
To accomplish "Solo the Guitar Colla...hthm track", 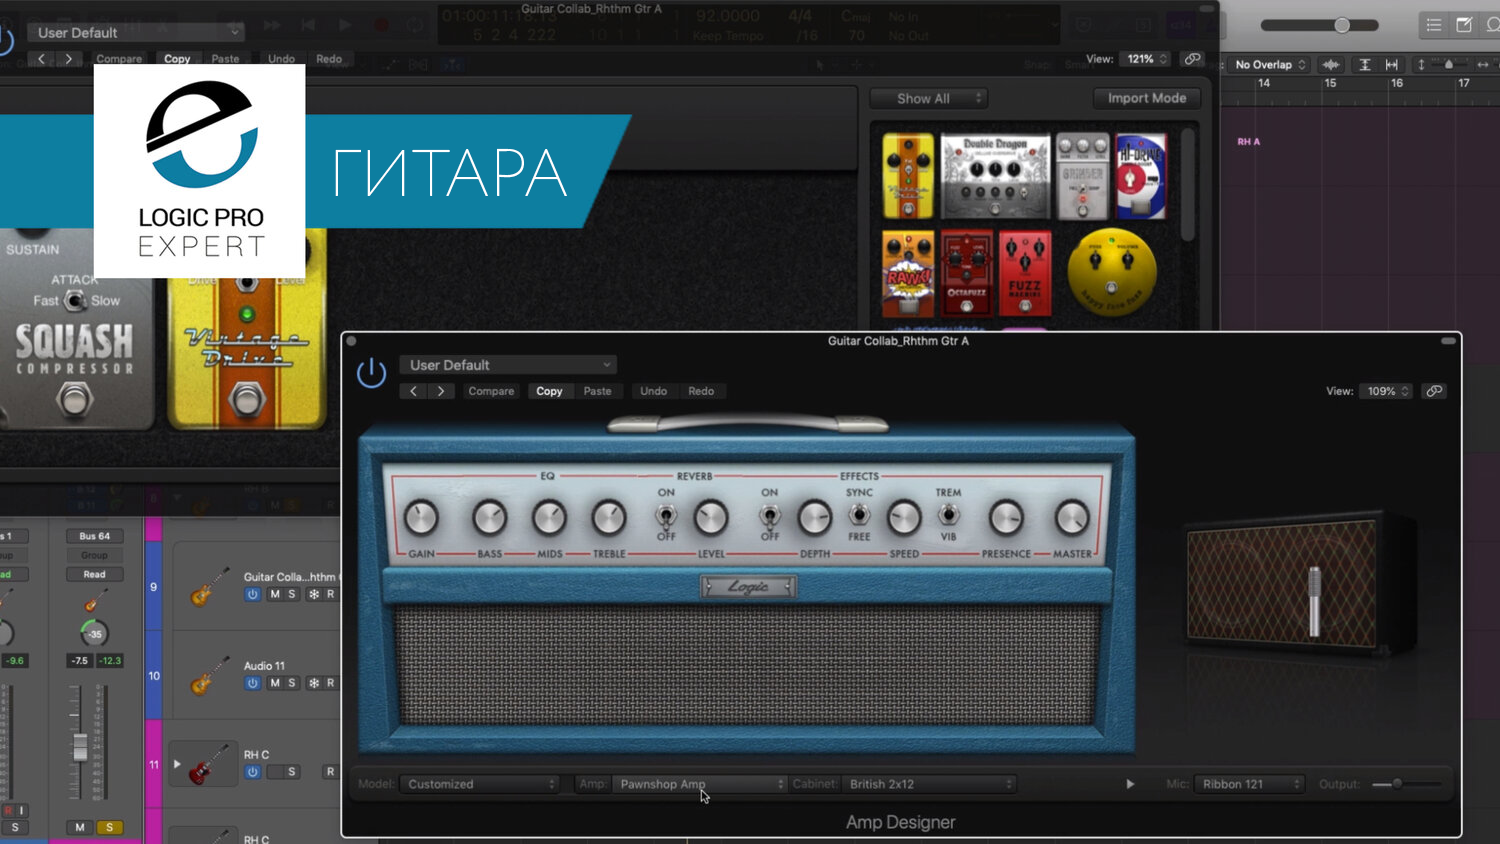I will click(292, 594).
